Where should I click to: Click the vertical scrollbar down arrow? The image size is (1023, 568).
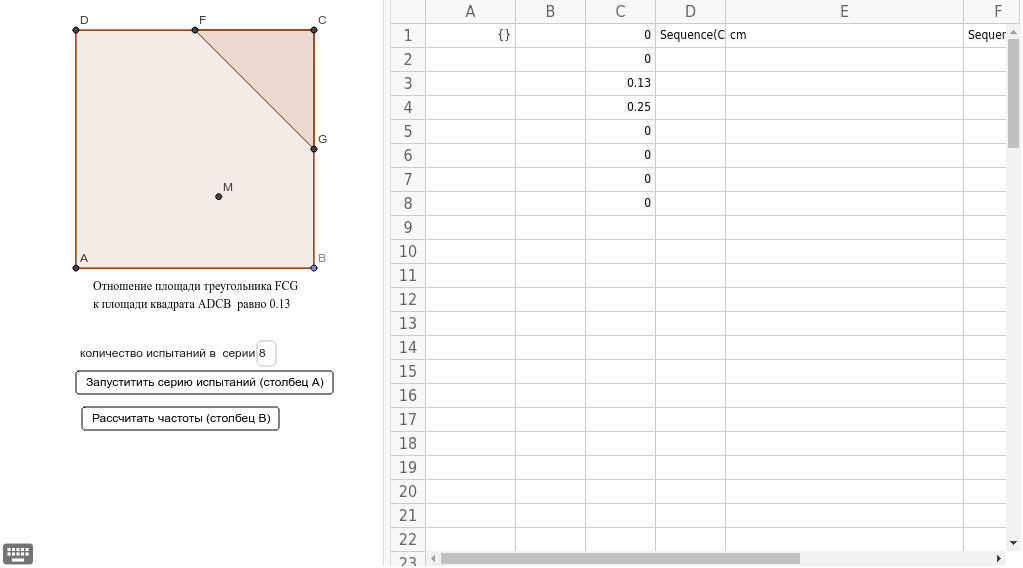(x=1013, y=543)
